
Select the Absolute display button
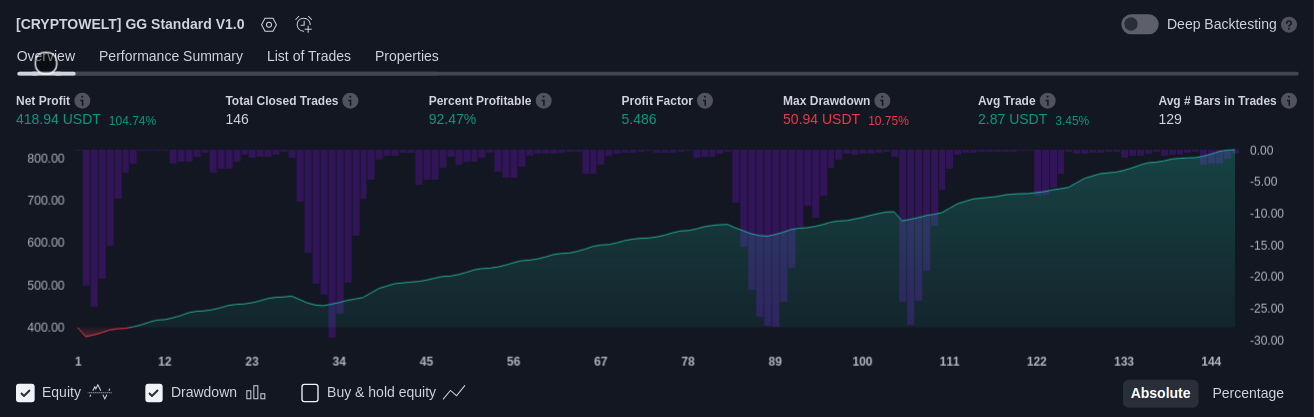1160,393
